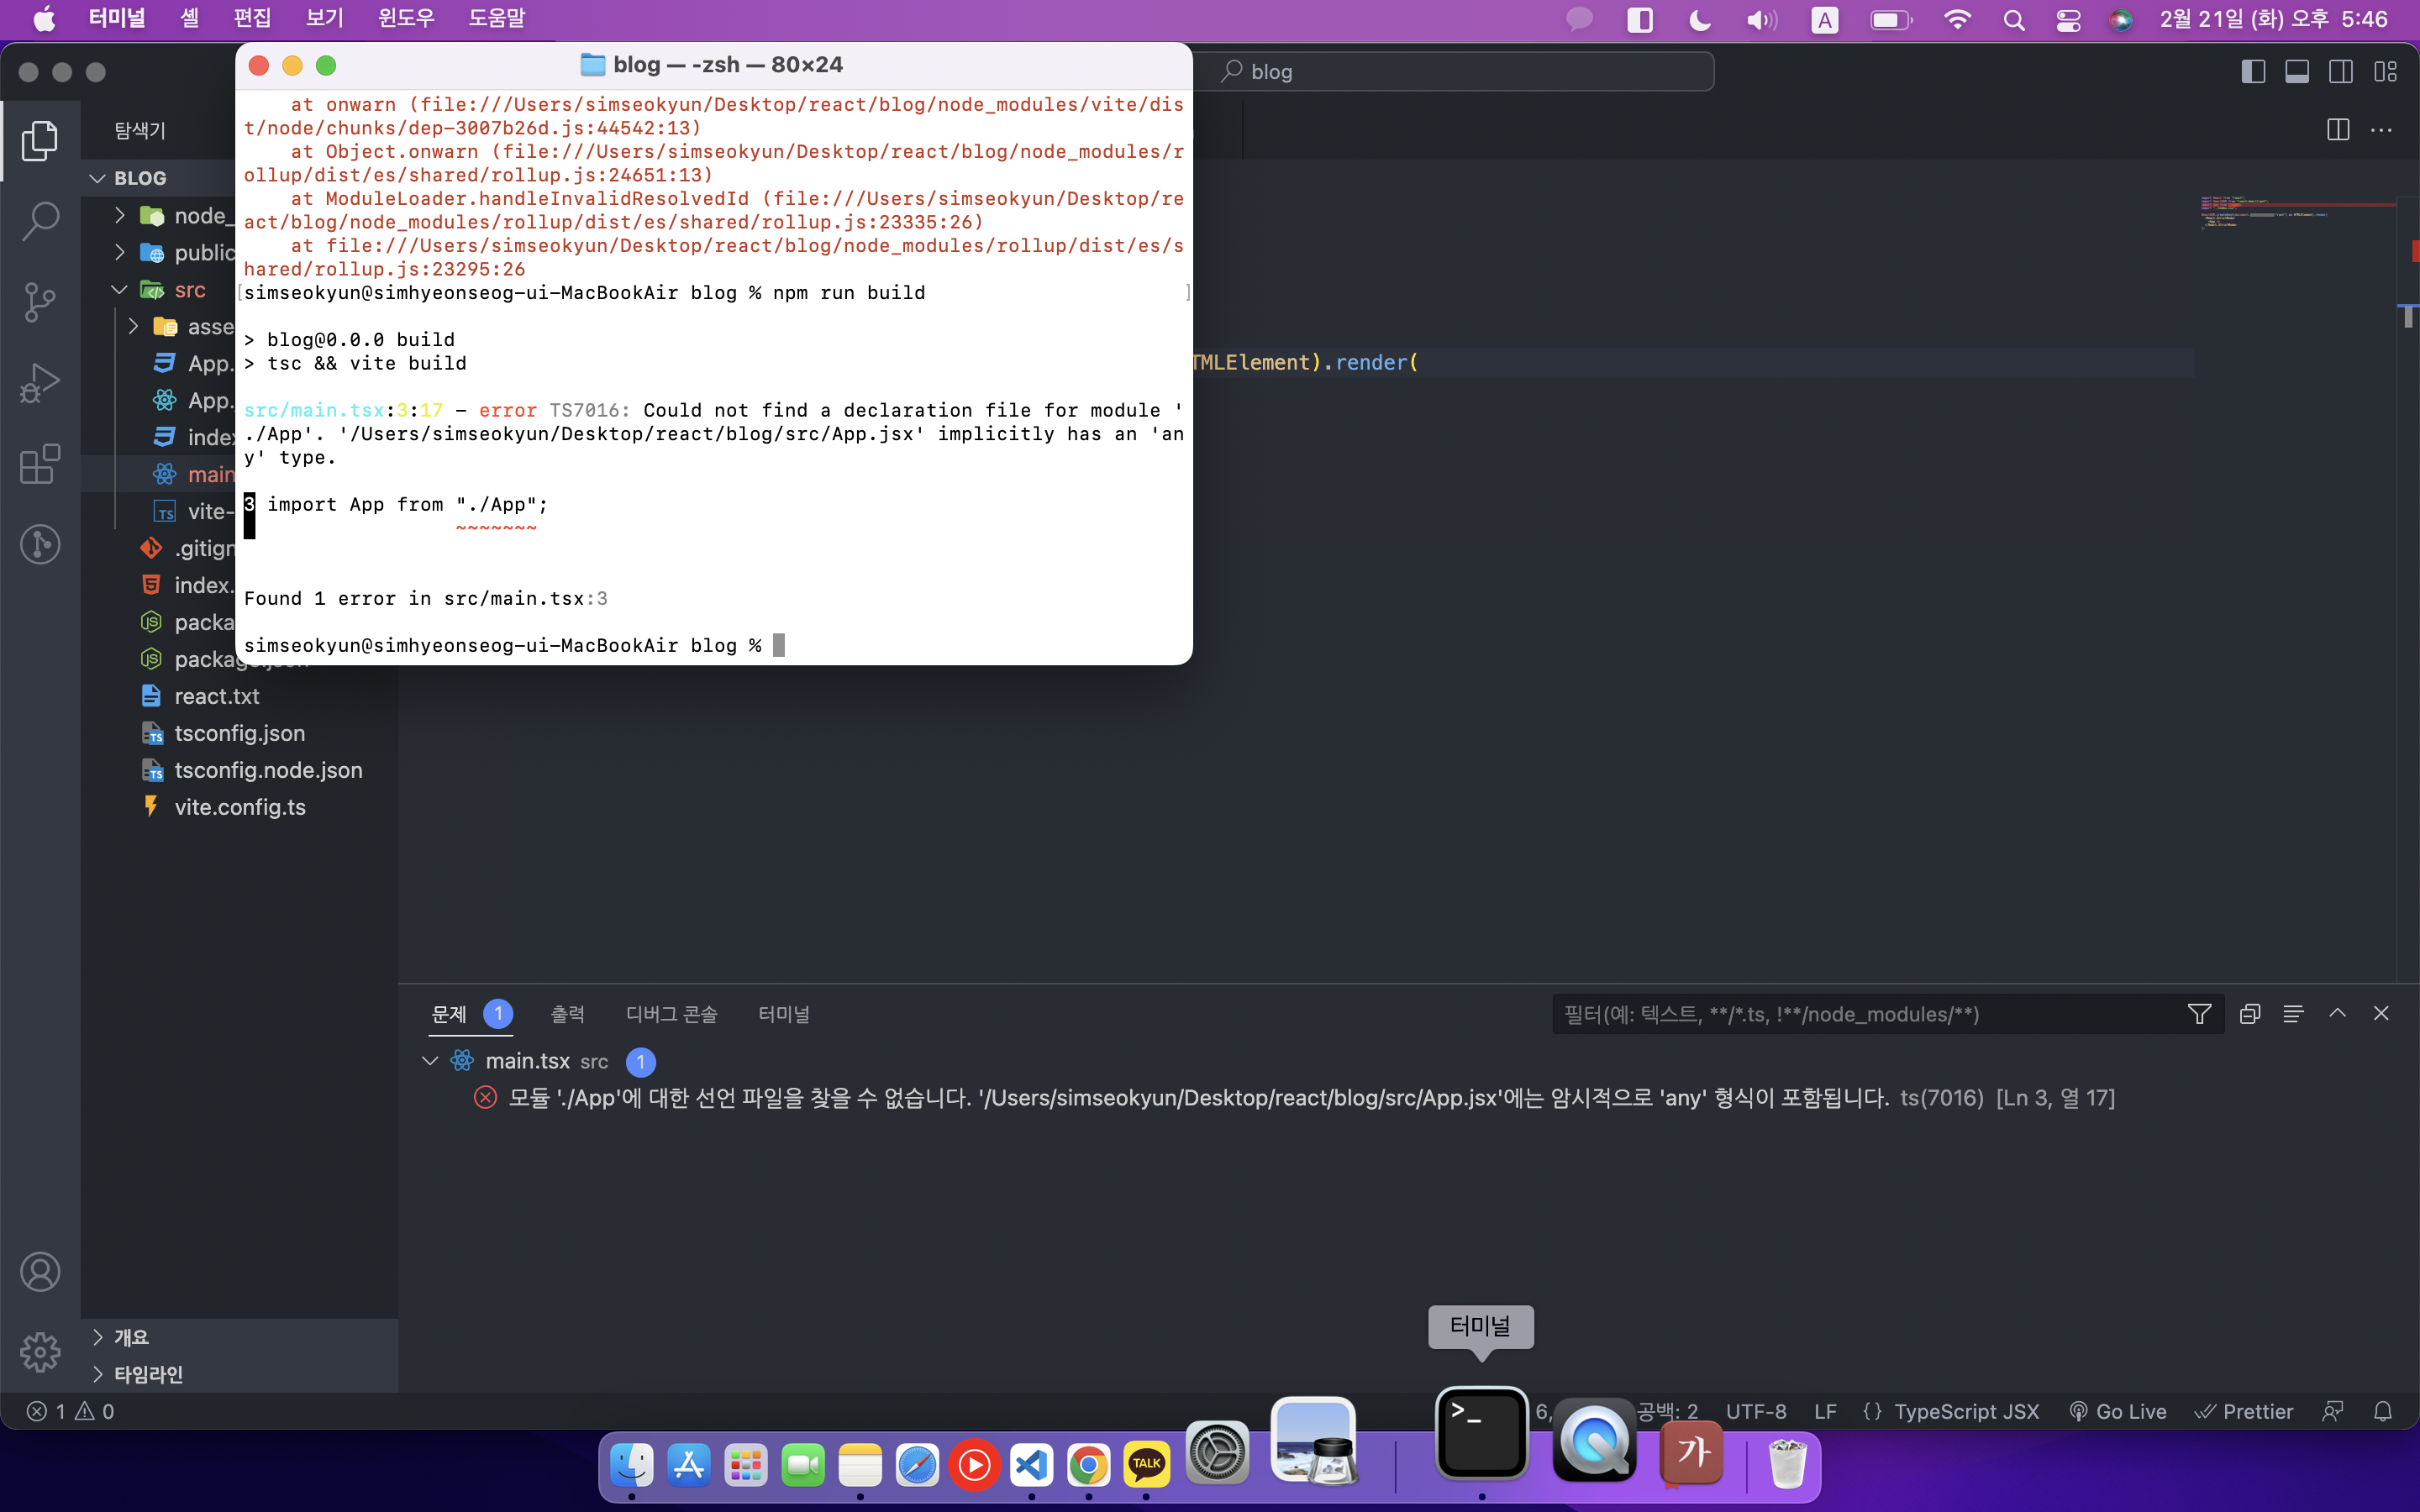Screen dimensions: 2420x1512
Task: Click the feedback icon in status bar
Action: 2333,1411
